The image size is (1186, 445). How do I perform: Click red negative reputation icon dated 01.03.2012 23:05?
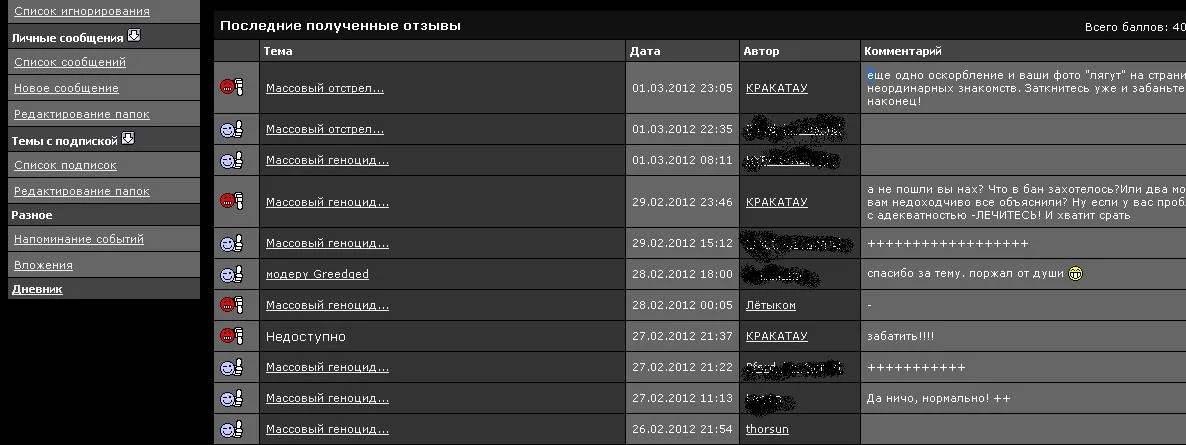click(x=232, y=88)
